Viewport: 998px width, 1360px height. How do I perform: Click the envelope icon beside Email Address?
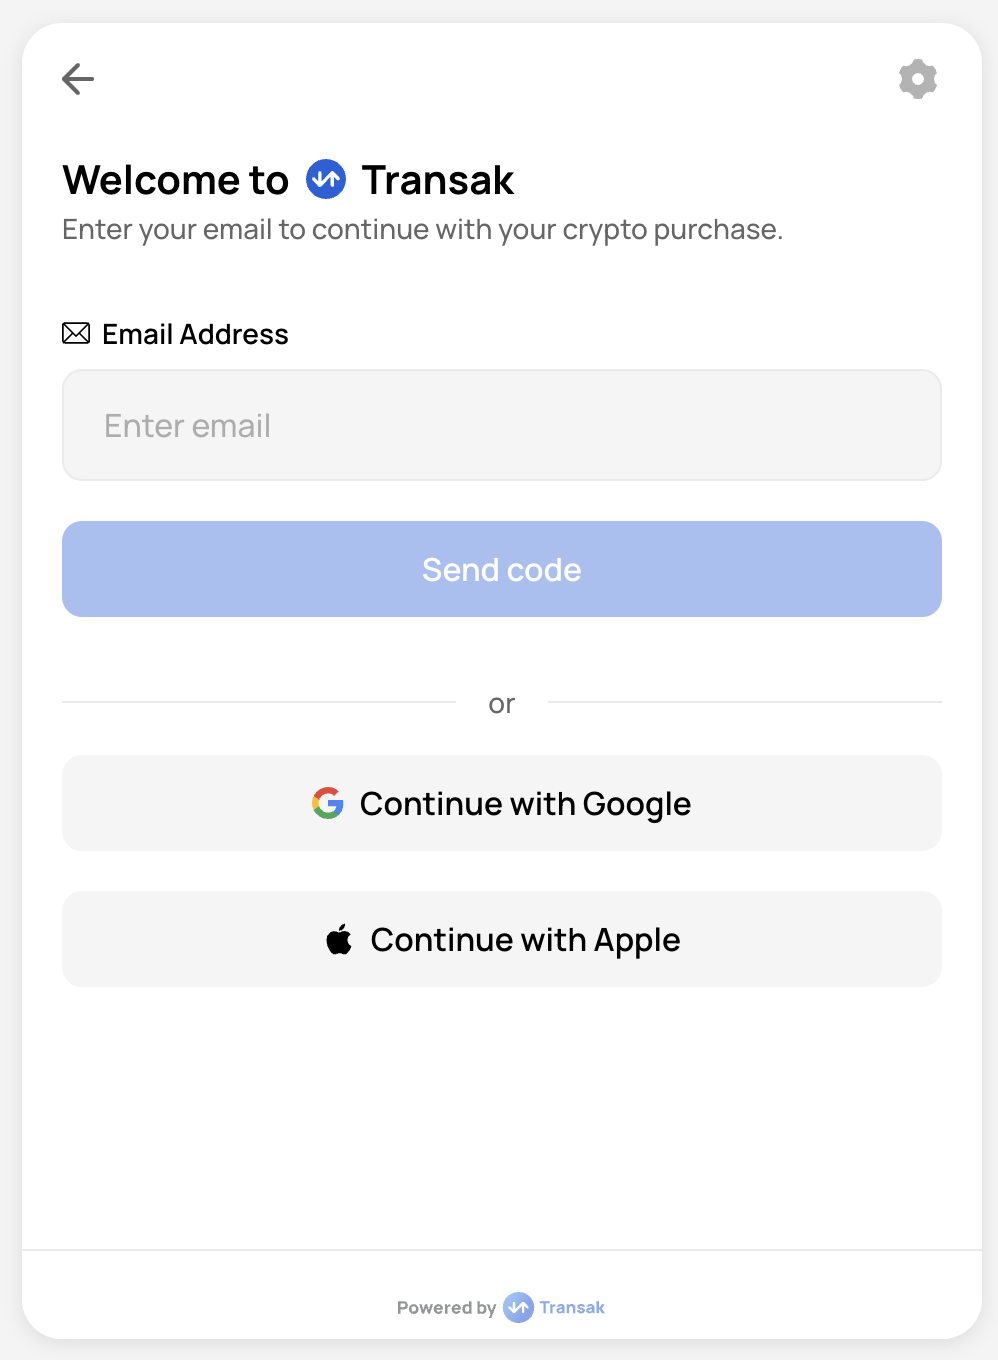pos(76,333)
